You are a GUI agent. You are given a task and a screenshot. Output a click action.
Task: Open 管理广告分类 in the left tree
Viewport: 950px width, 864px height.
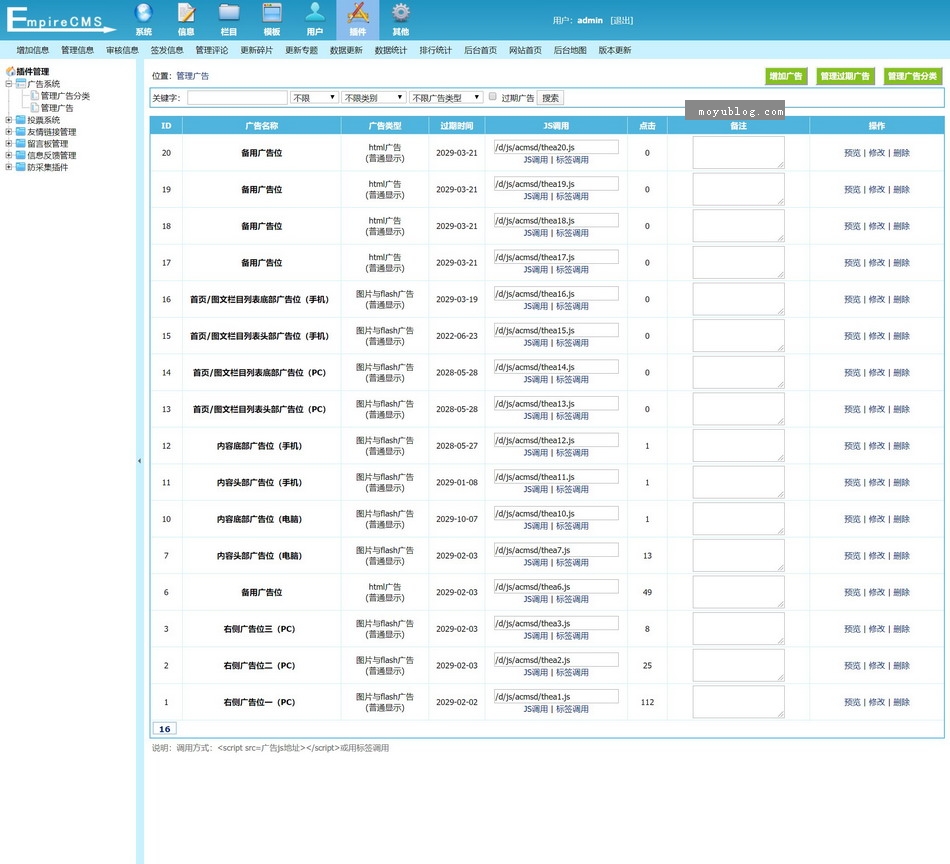(65, 96)
